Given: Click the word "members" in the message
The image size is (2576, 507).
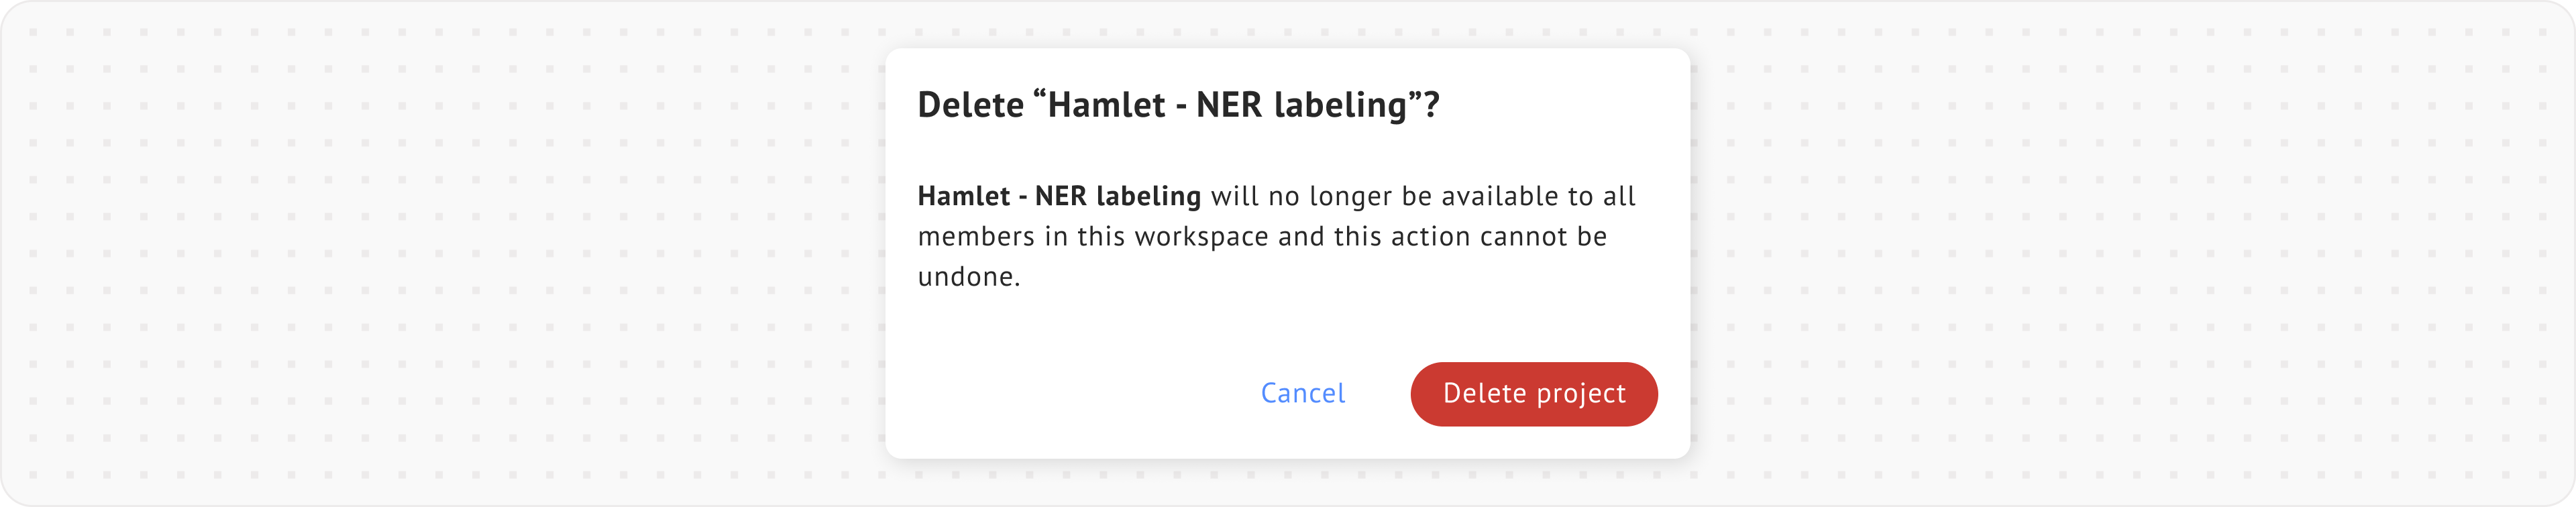Looking at the screenshot, I should click(975, 237).
